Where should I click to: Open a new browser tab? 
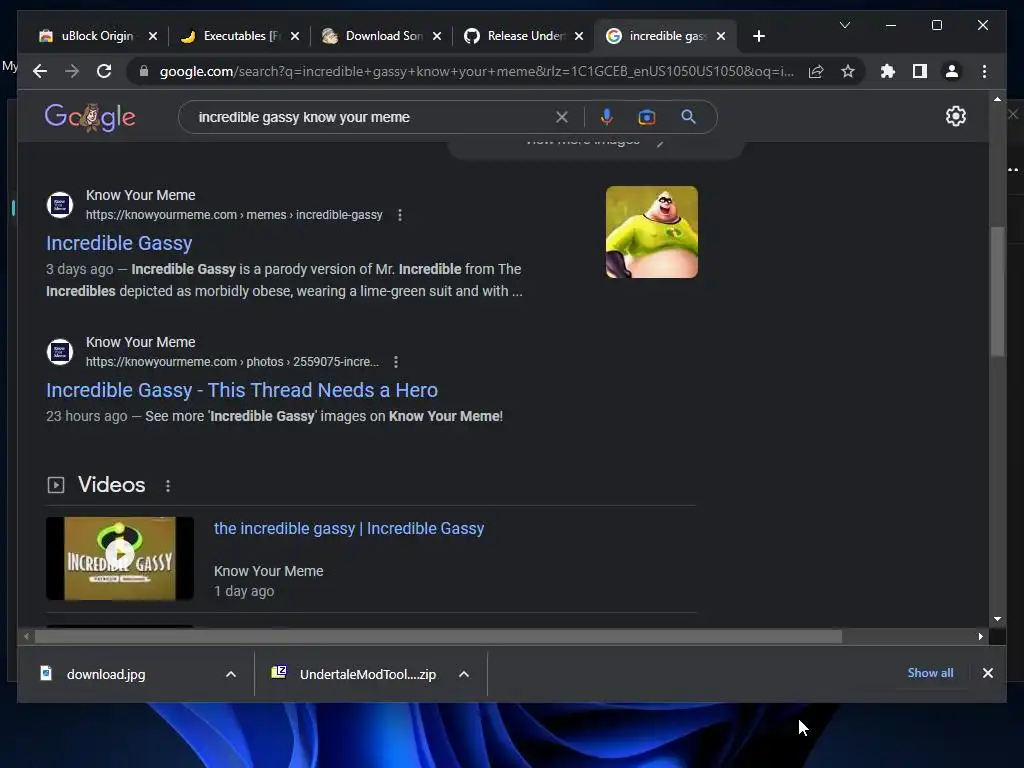tap(758, 36)
